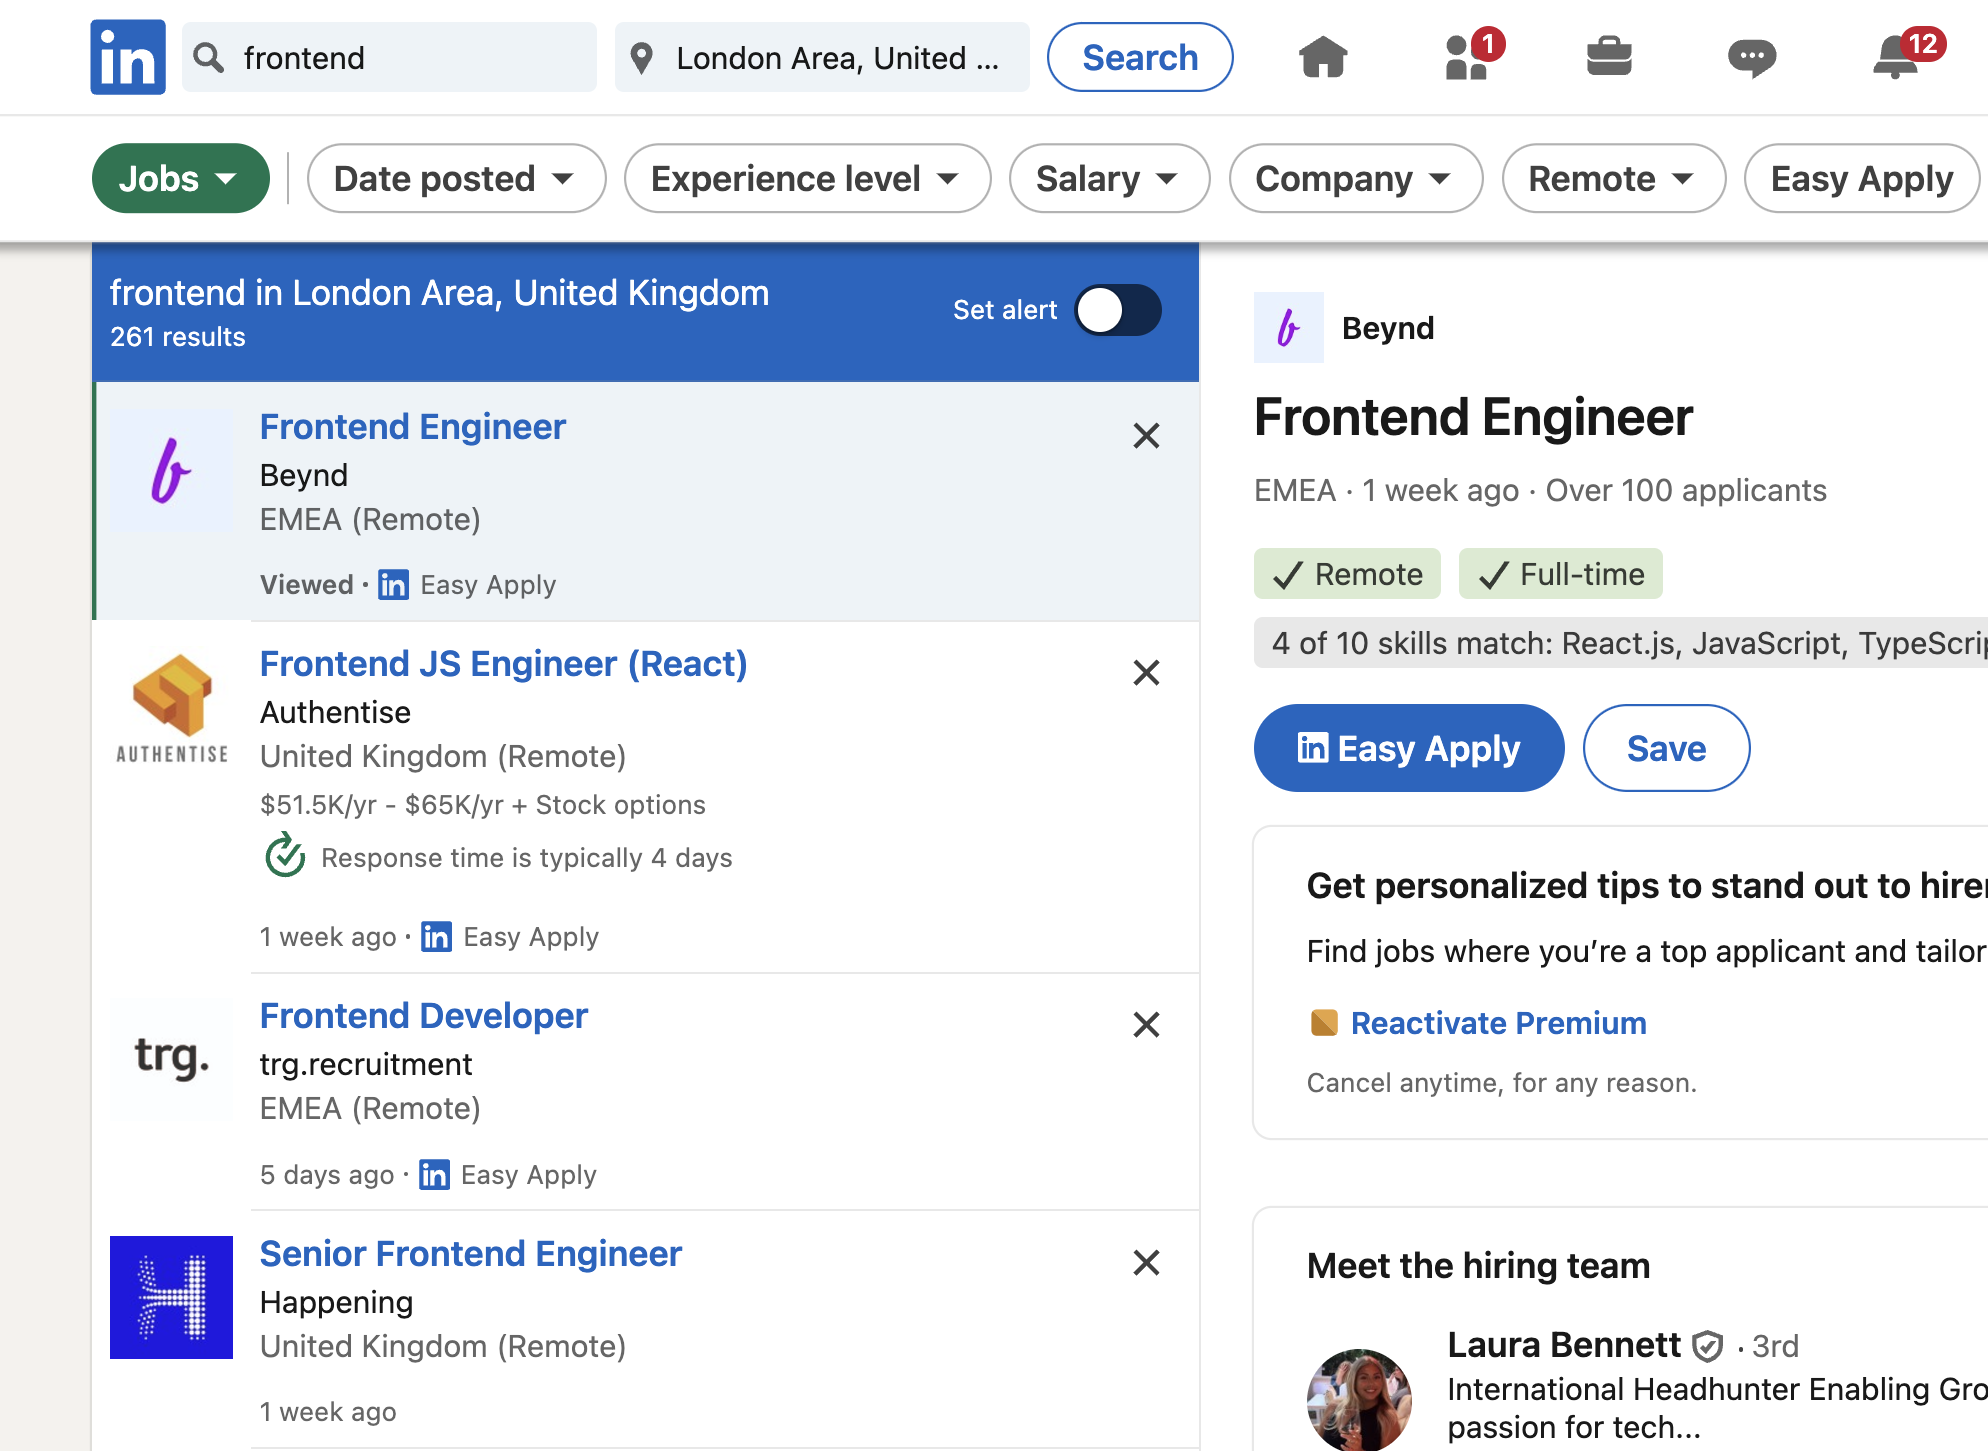Open the Senior Frontend Engineer listing

(471, 1253)
